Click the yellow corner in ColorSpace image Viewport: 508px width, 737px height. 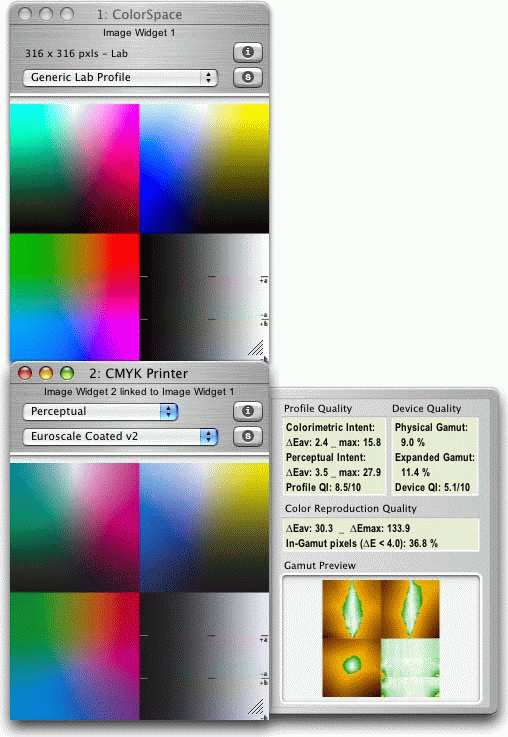click(256, 115)
